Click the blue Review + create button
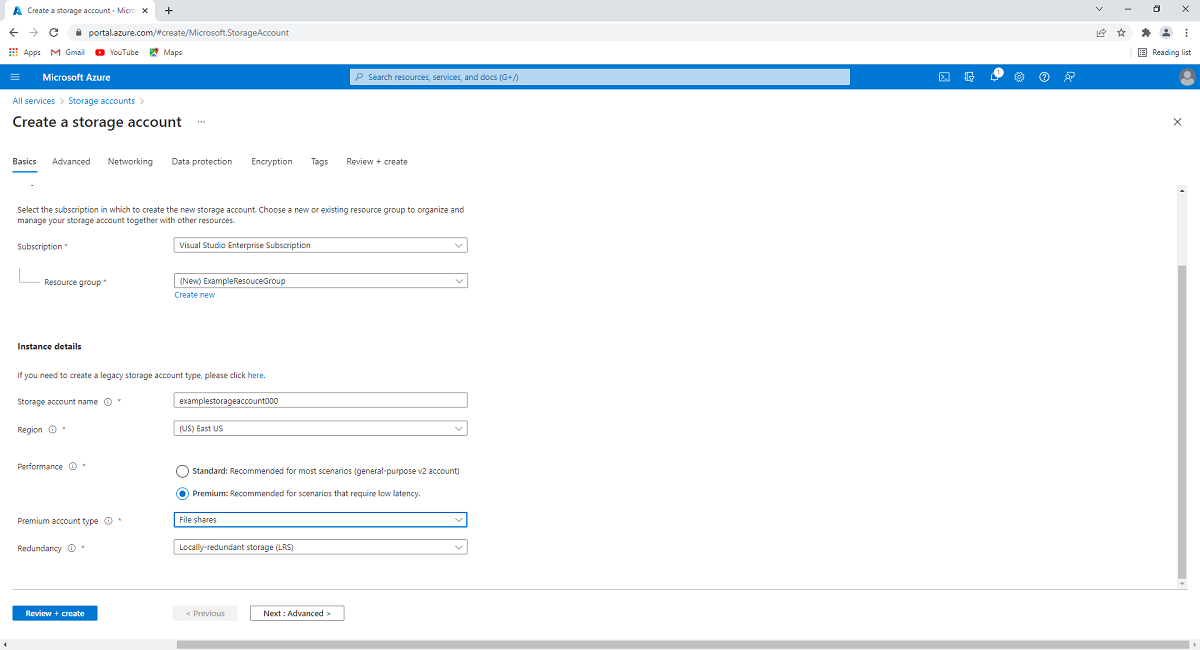Viewport: 1200px width, 650px height. click(55, 613)
